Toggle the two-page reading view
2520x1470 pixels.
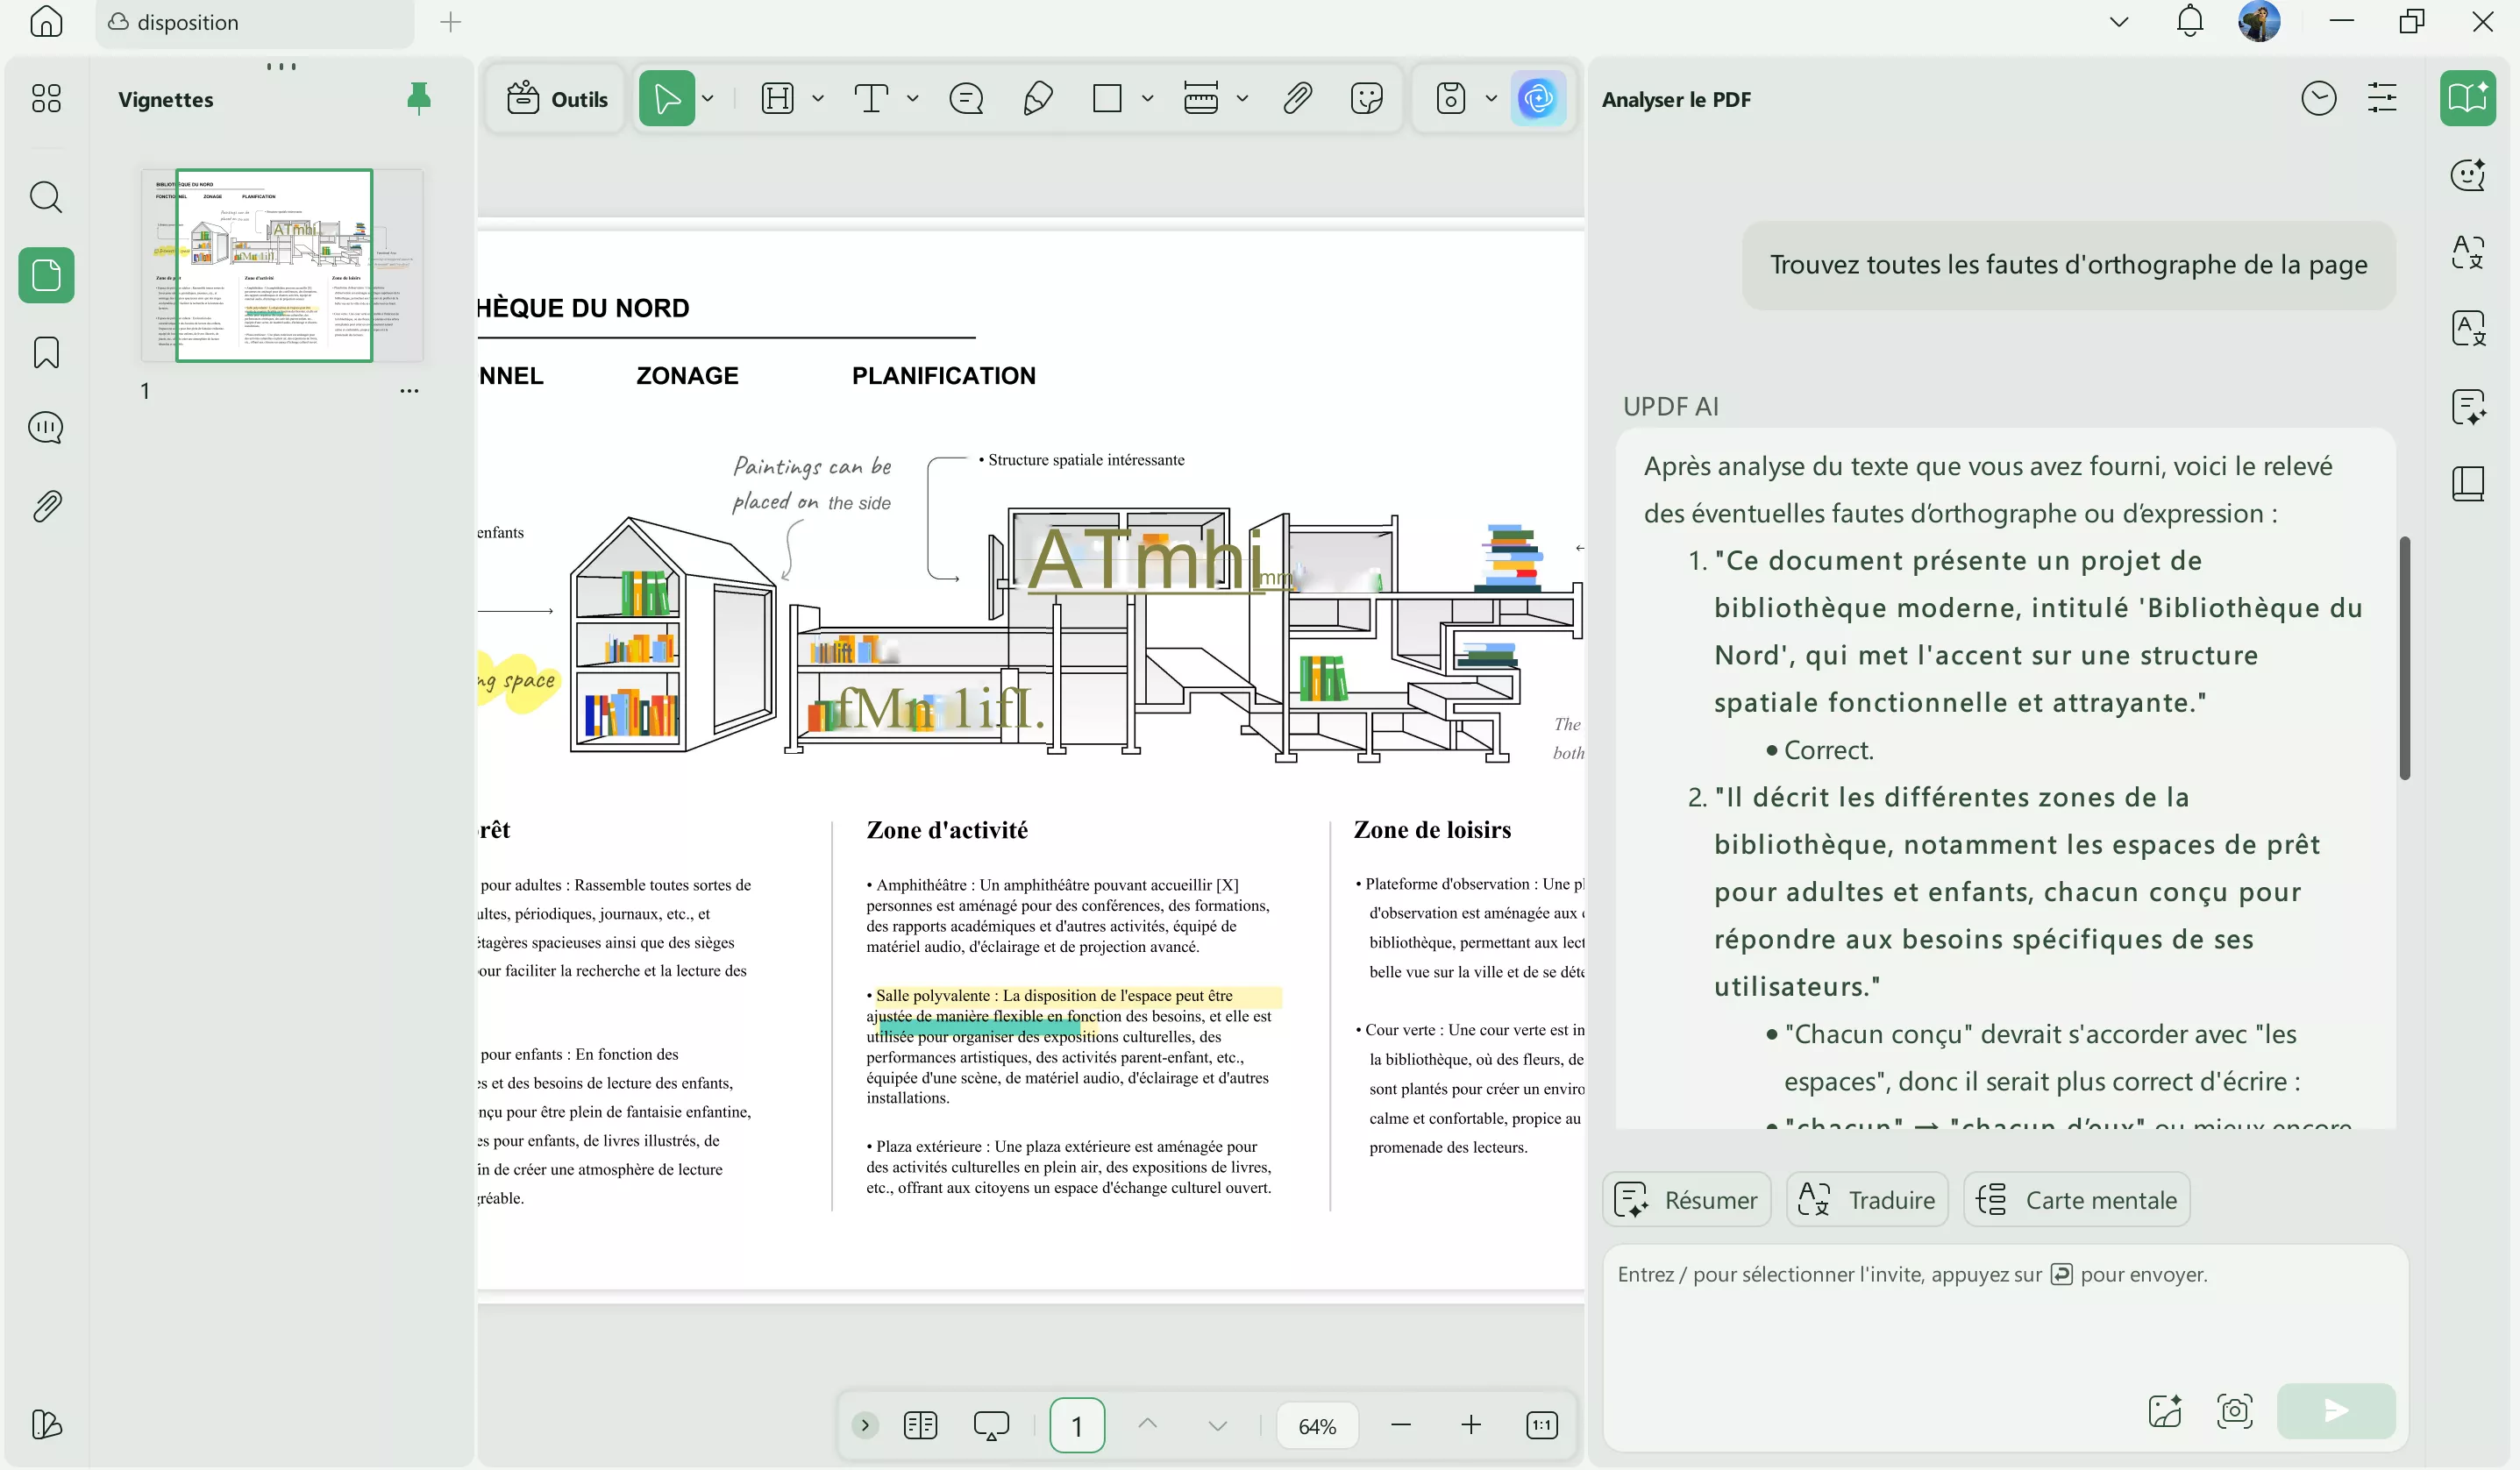pos(920,1425)
